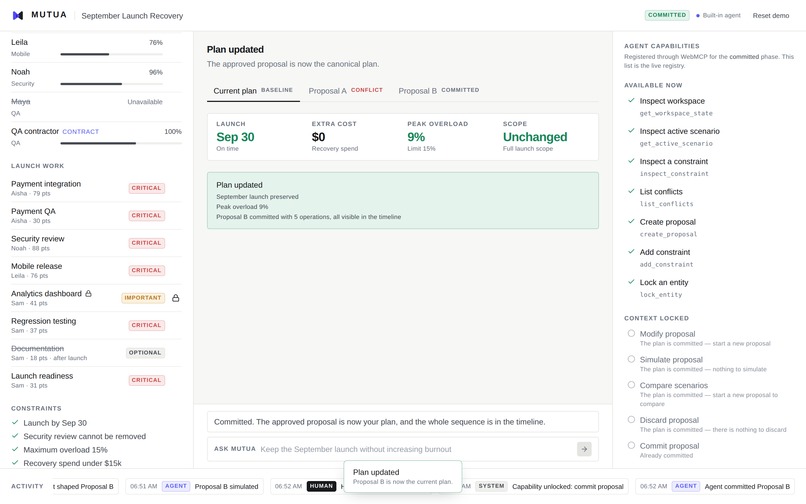Click the $0 extra cost value
This screenshot has width=806, height=504.
(318, 137)
